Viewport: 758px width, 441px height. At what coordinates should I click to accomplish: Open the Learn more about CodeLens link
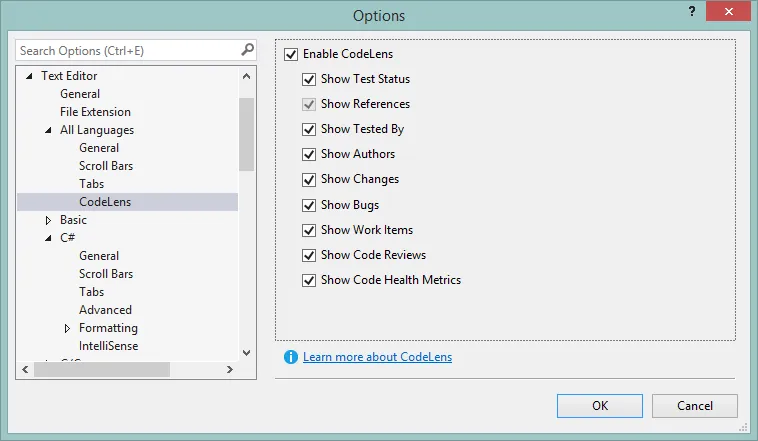tap(377, 357)
